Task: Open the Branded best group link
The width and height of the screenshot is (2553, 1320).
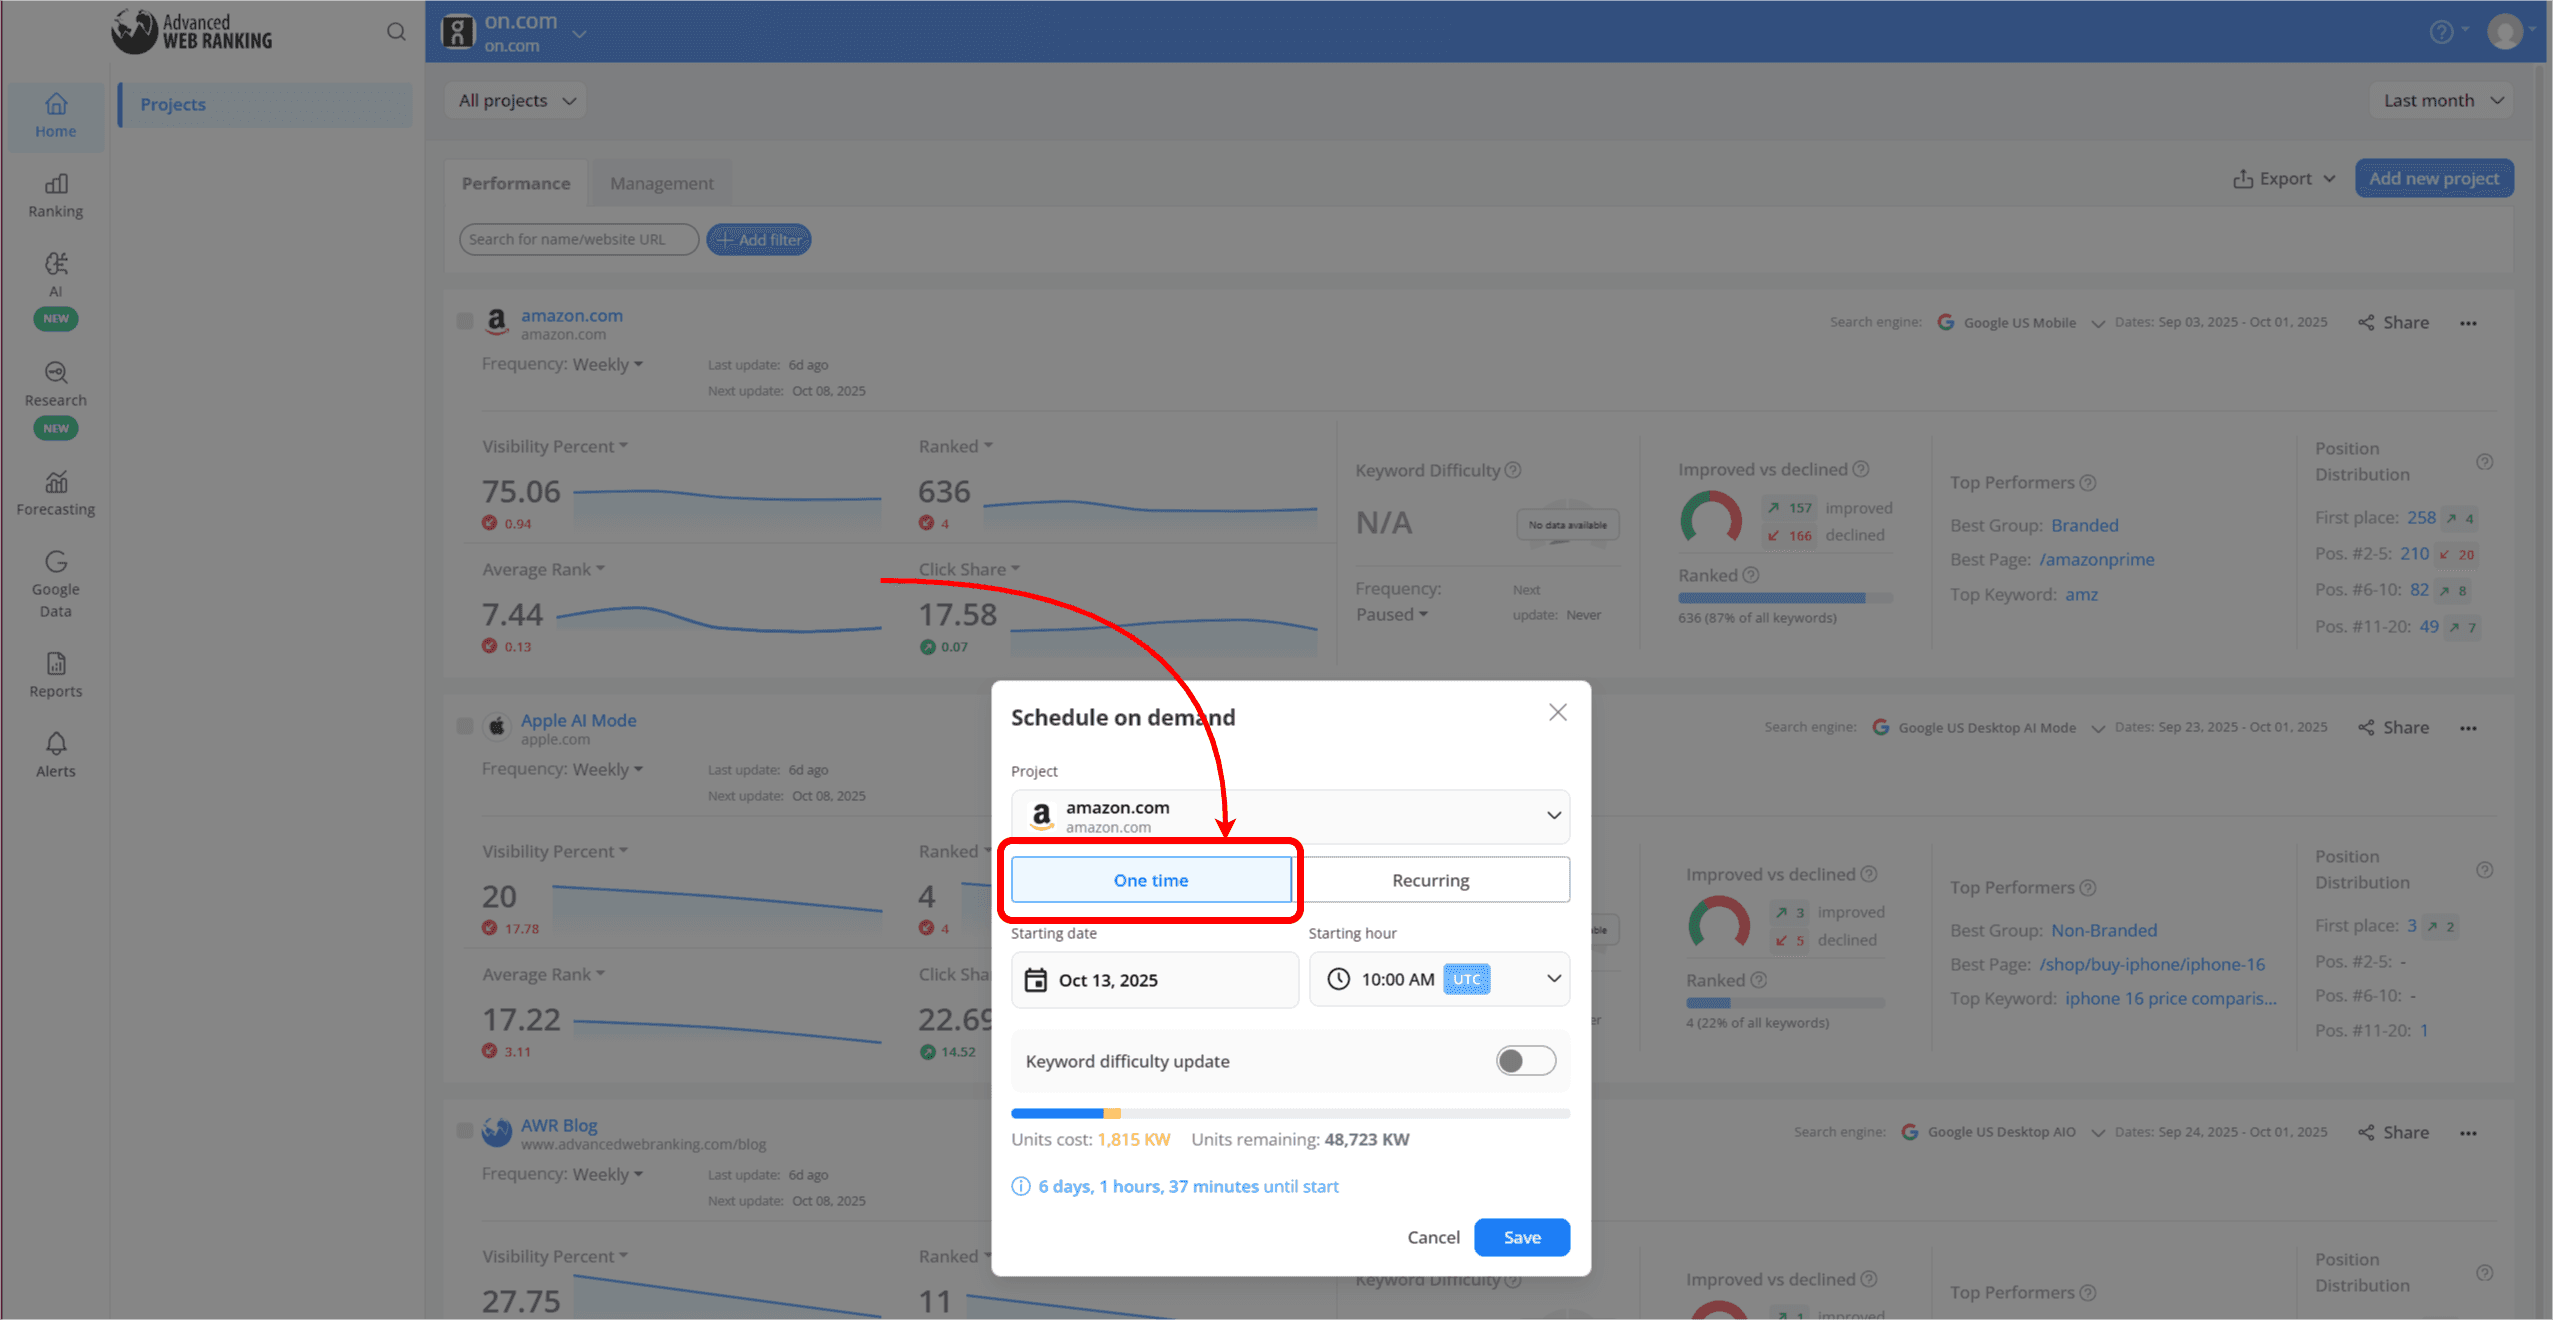Action: [2084, 526]
